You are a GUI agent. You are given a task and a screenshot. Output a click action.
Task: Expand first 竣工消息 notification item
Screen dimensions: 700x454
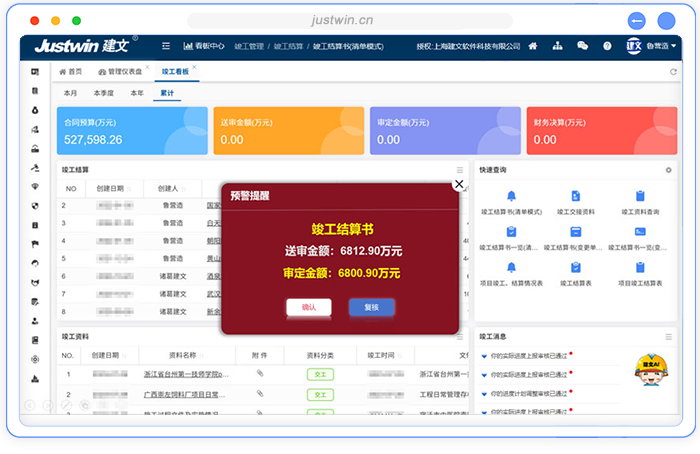point(484,355)
